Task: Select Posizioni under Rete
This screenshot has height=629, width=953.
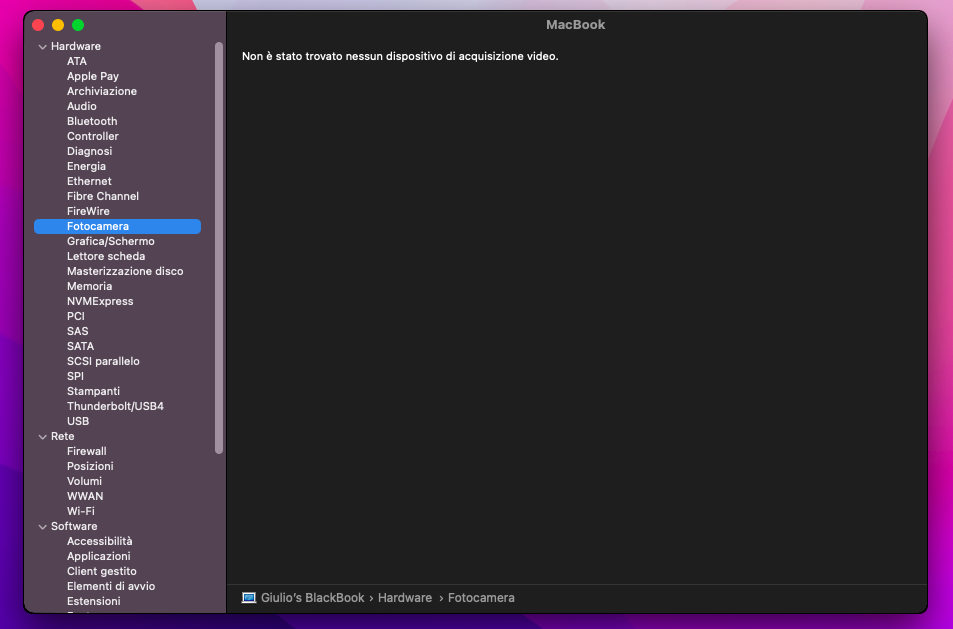Action: pos(90,466)
